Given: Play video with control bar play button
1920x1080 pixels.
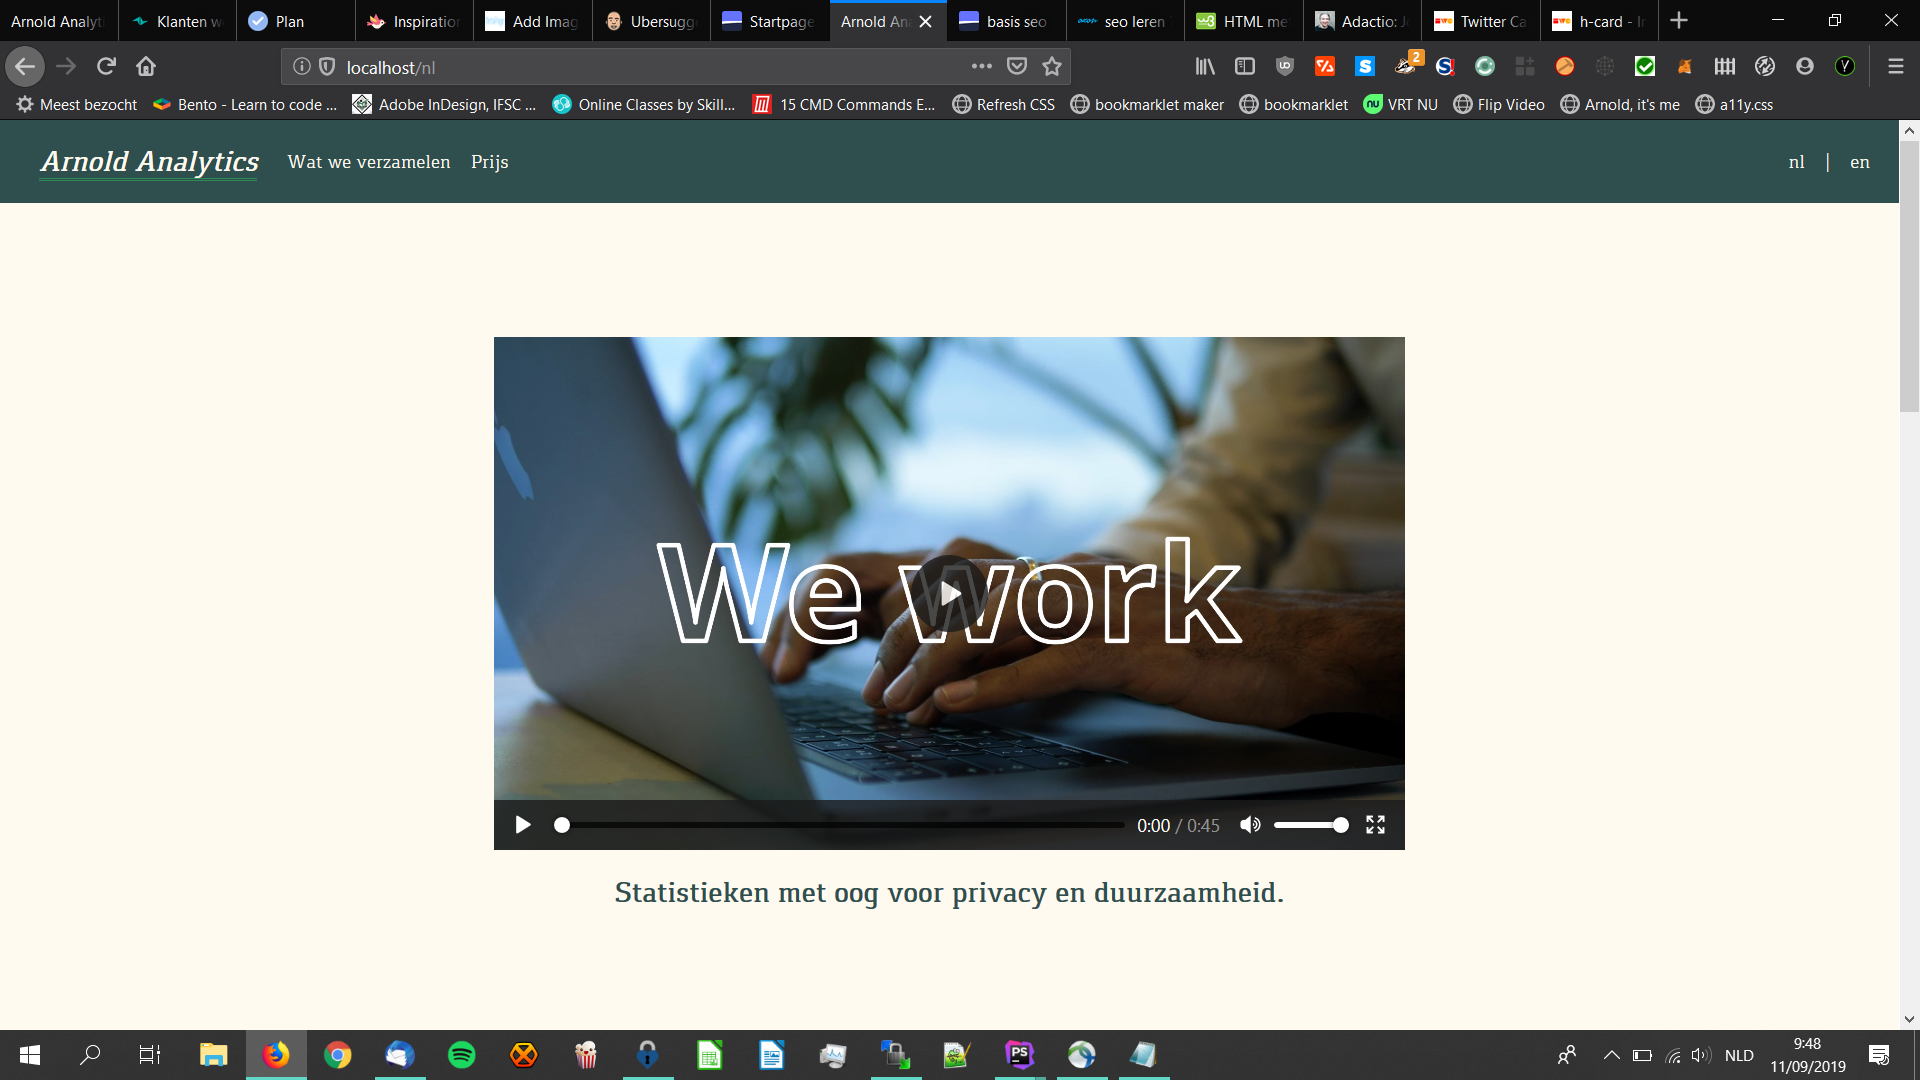Looking at the screenshot, I should pos(522,825).
